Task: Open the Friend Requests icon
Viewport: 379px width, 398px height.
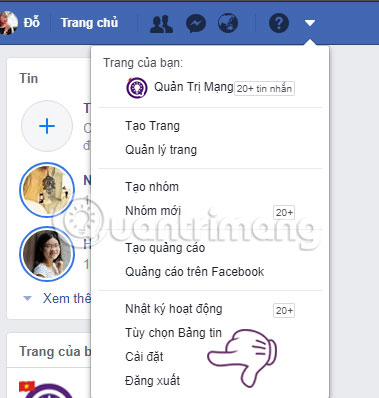Action: 161,23
